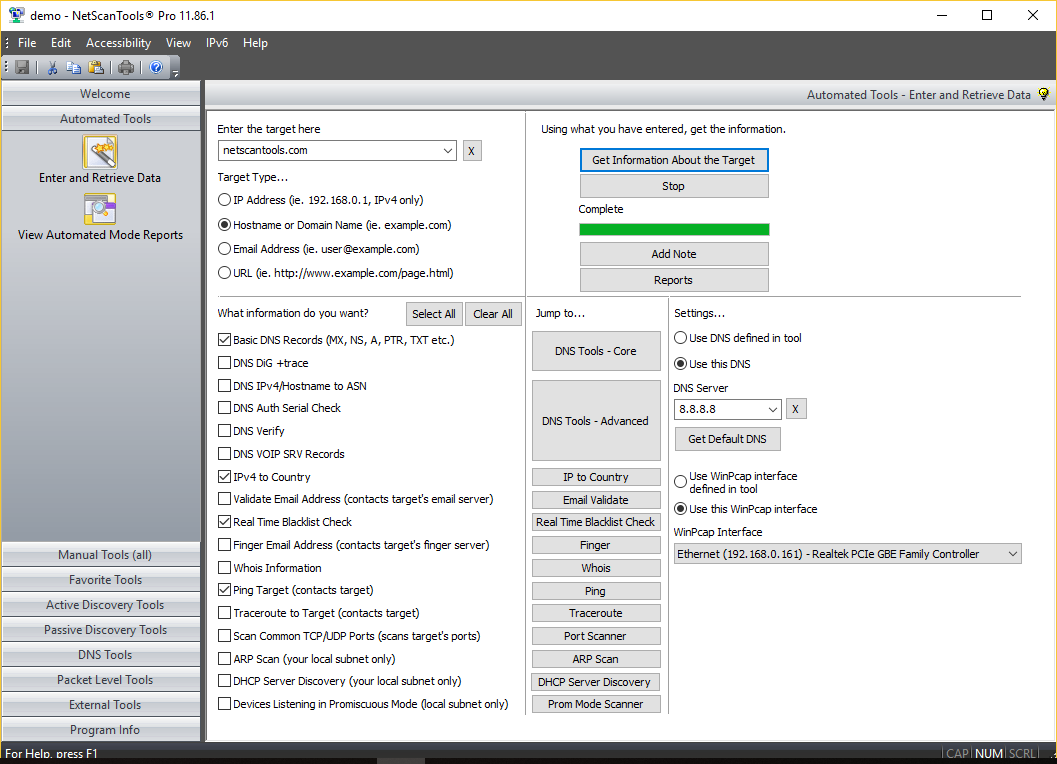Image resolution: width=1057 pixels, height=764 pixels.
Task: Open the File menu
Action: click(x=27, y=43)
